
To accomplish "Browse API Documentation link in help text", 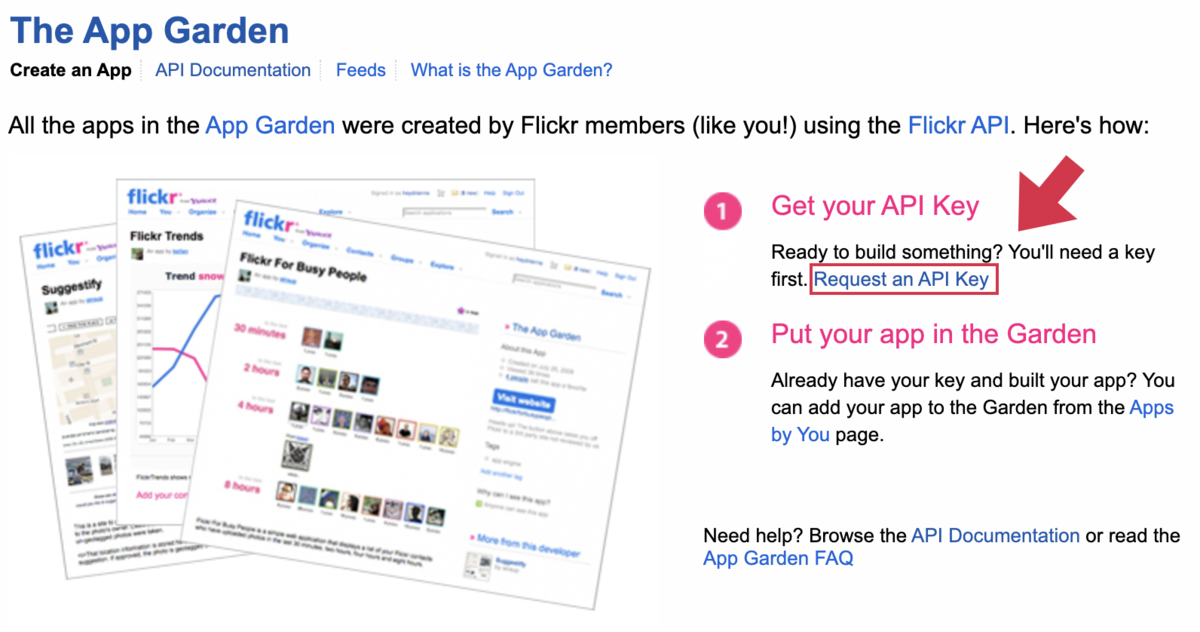I will click(x=995, y=535).
